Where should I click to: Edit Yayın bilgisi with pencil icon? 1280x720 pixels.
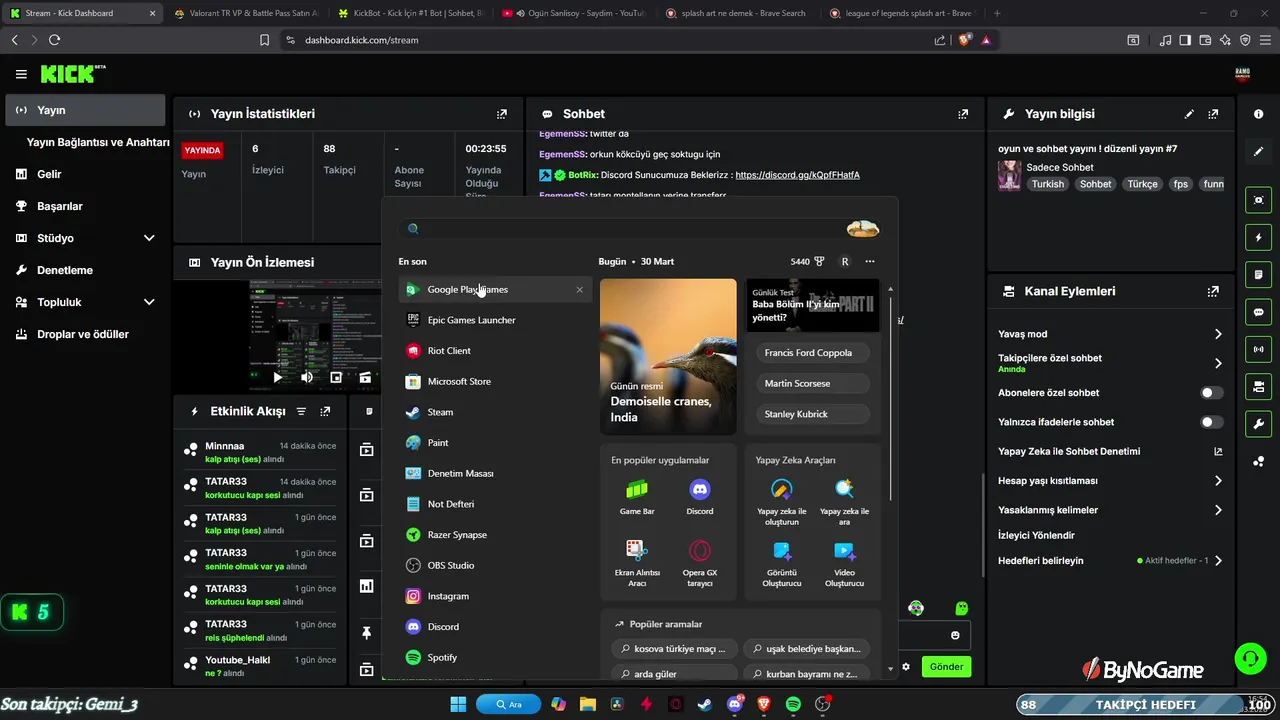[1189, 115]
